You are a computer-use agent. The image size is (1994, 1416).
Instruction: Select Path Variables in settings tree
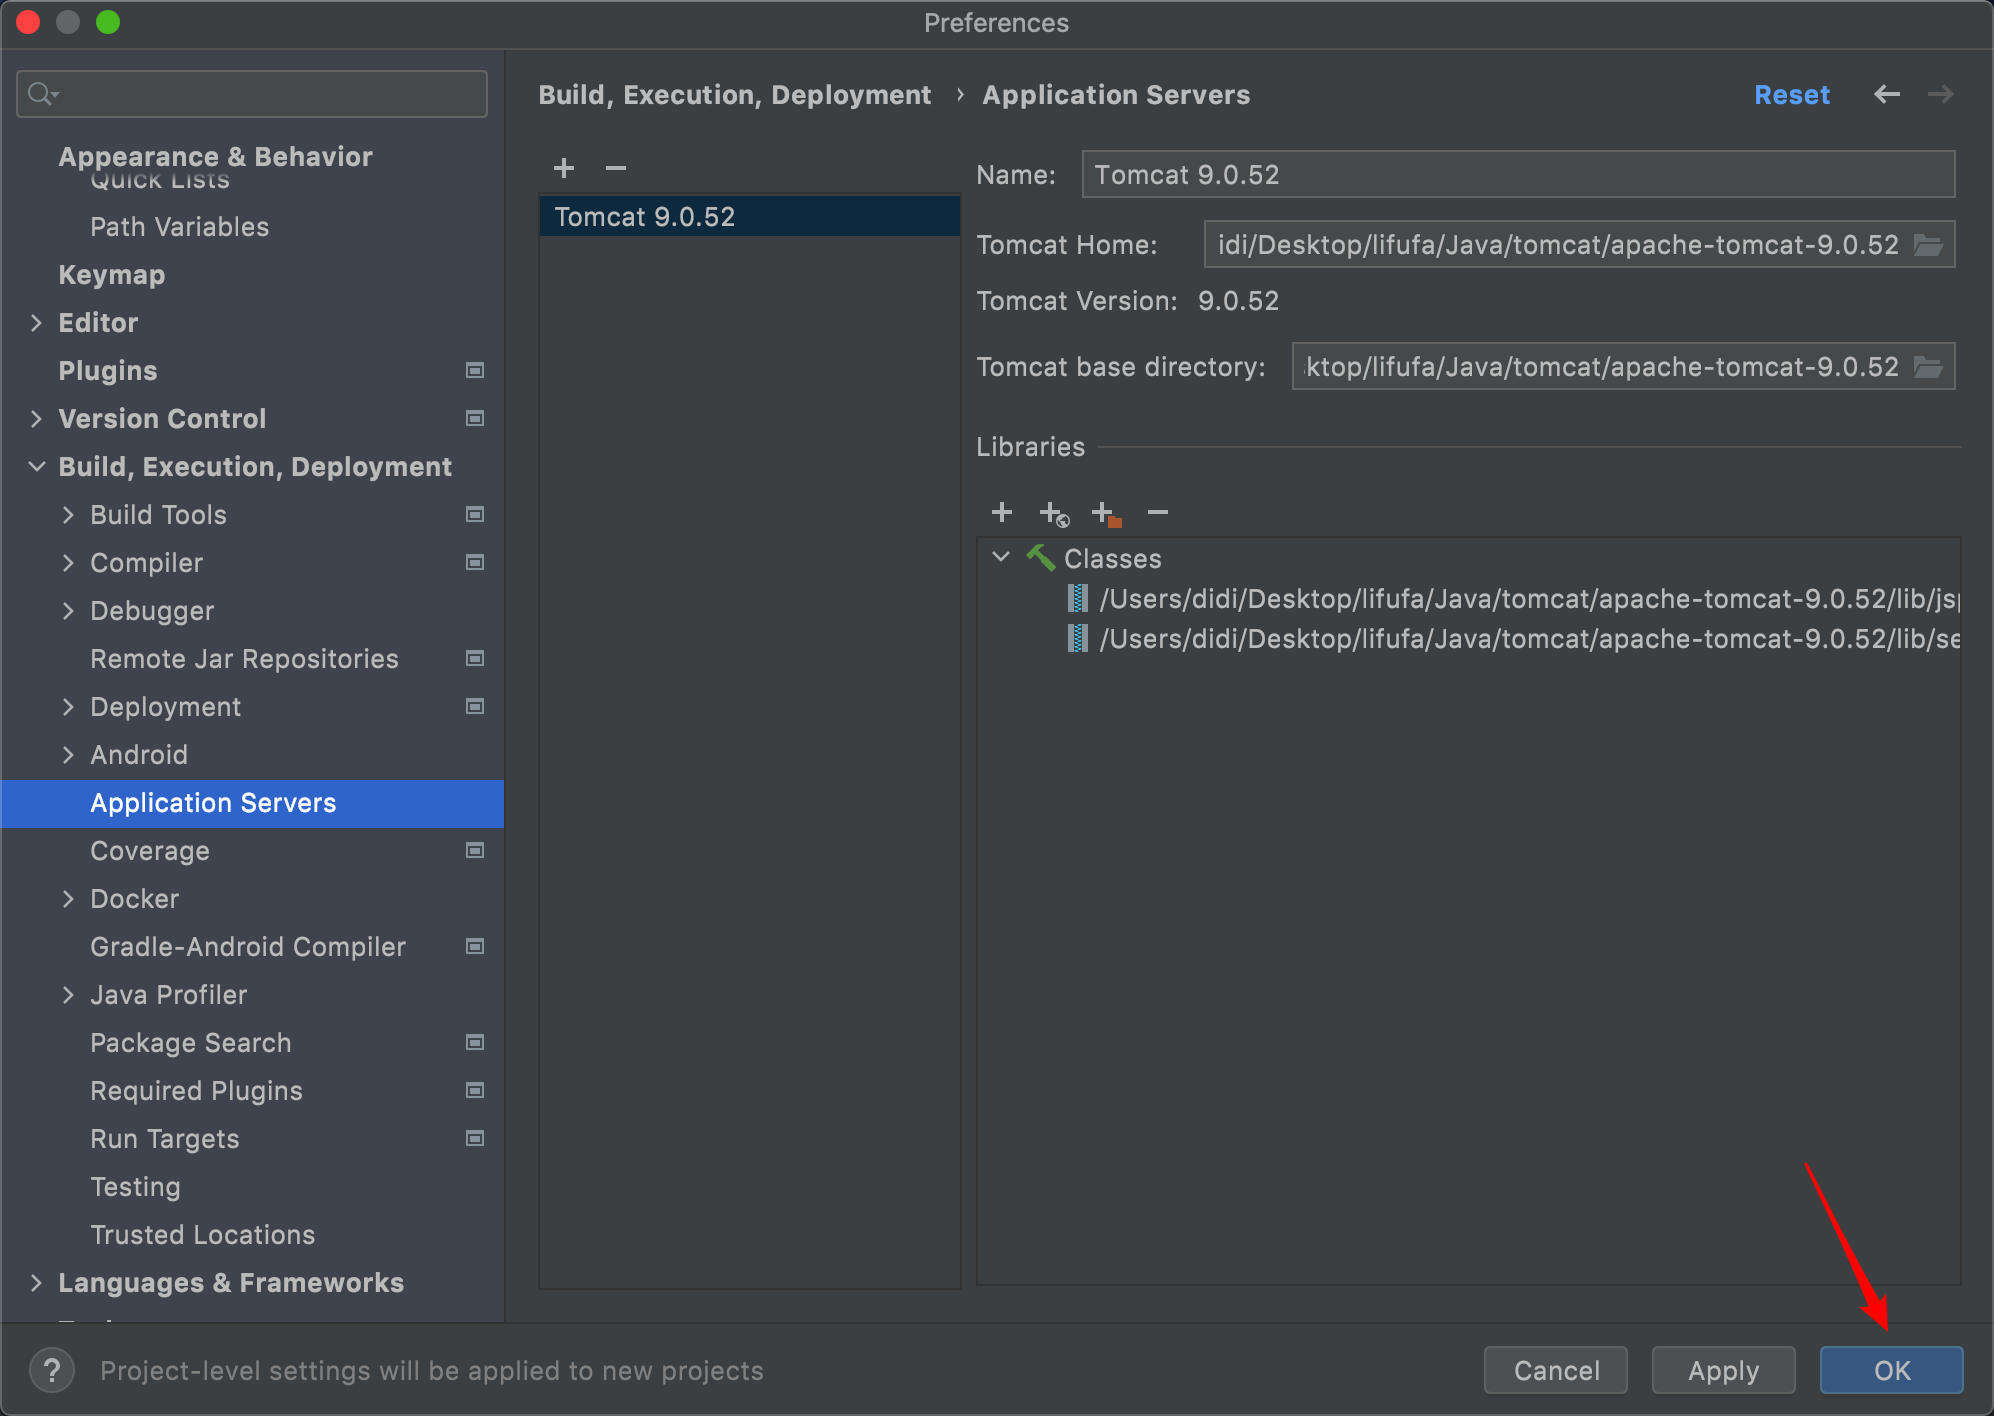point(179,227)
